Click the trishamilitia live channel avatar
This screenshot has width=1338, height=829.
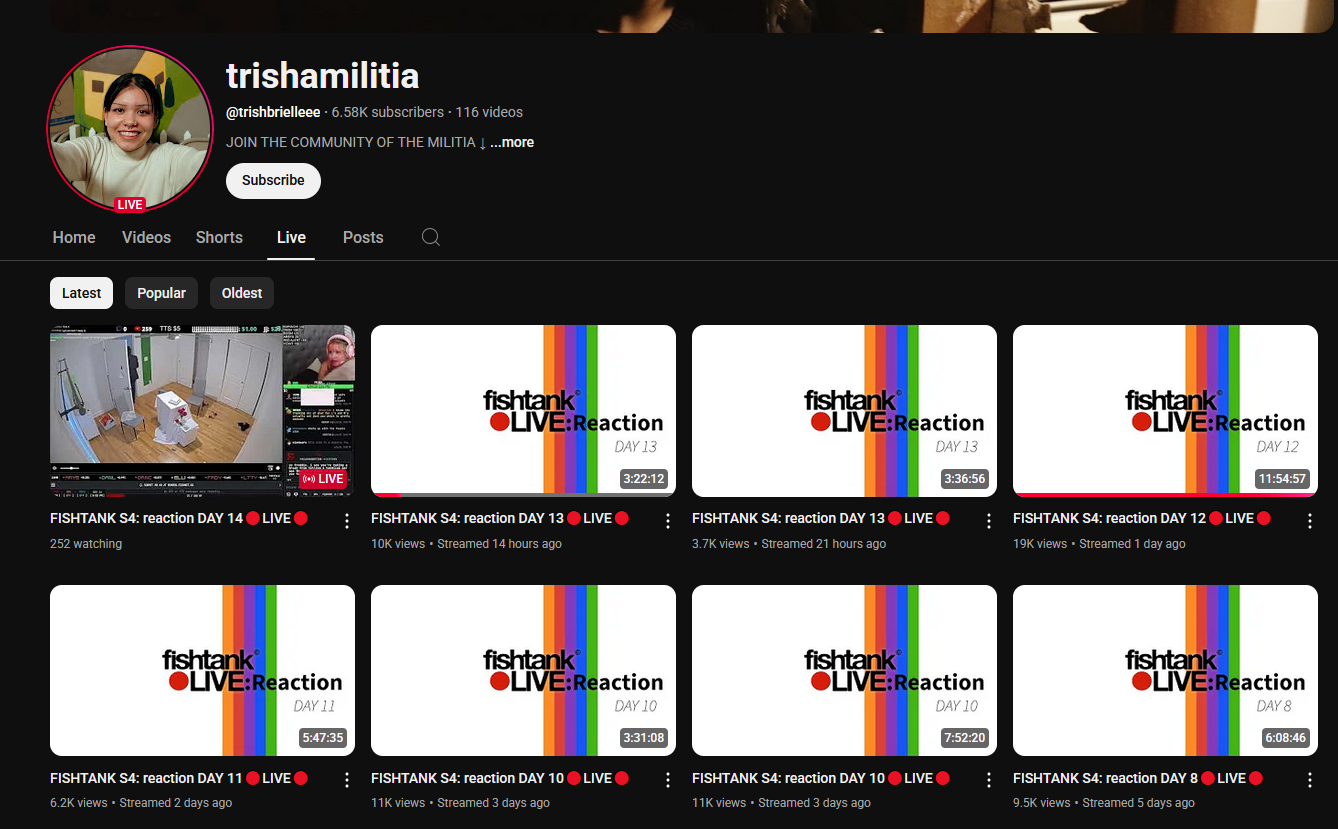click(x=130, y=129)
